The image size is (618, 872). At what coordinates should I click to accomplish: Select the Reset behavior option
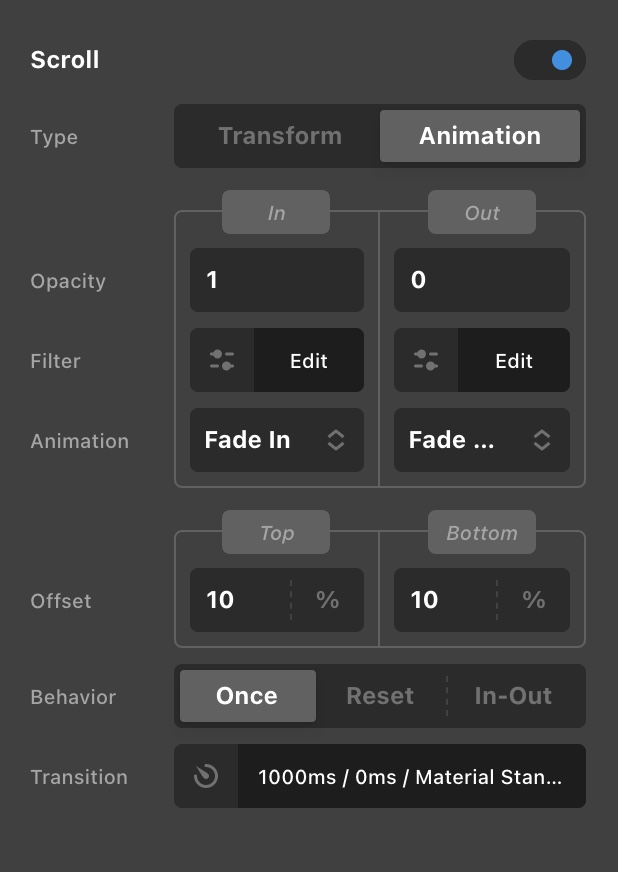[x=380, y=696]
